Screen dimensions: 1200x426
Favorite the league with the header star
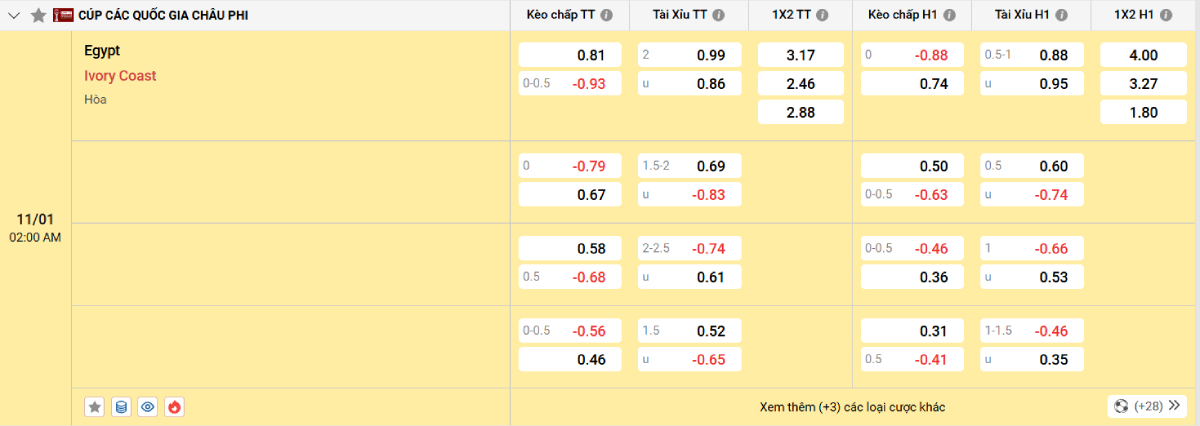[x=38, y=15]
